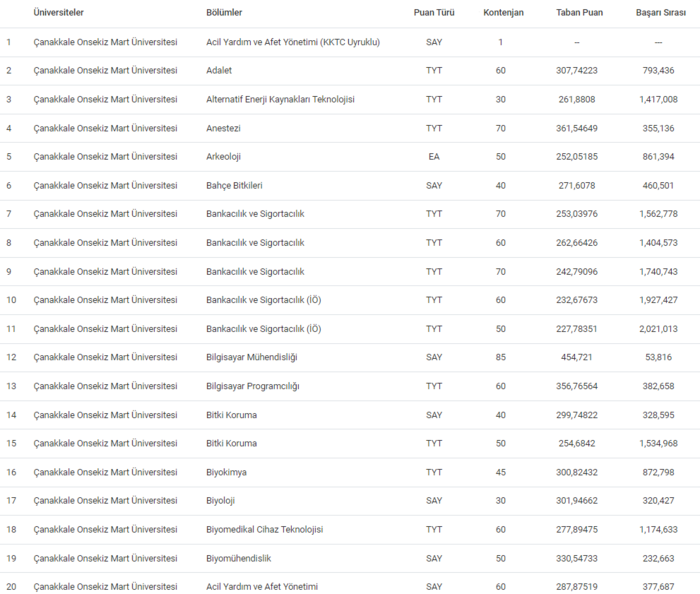Viewport: 700px width, 594px height.
Task: Click university name in row 12
Action: point(105,357)
